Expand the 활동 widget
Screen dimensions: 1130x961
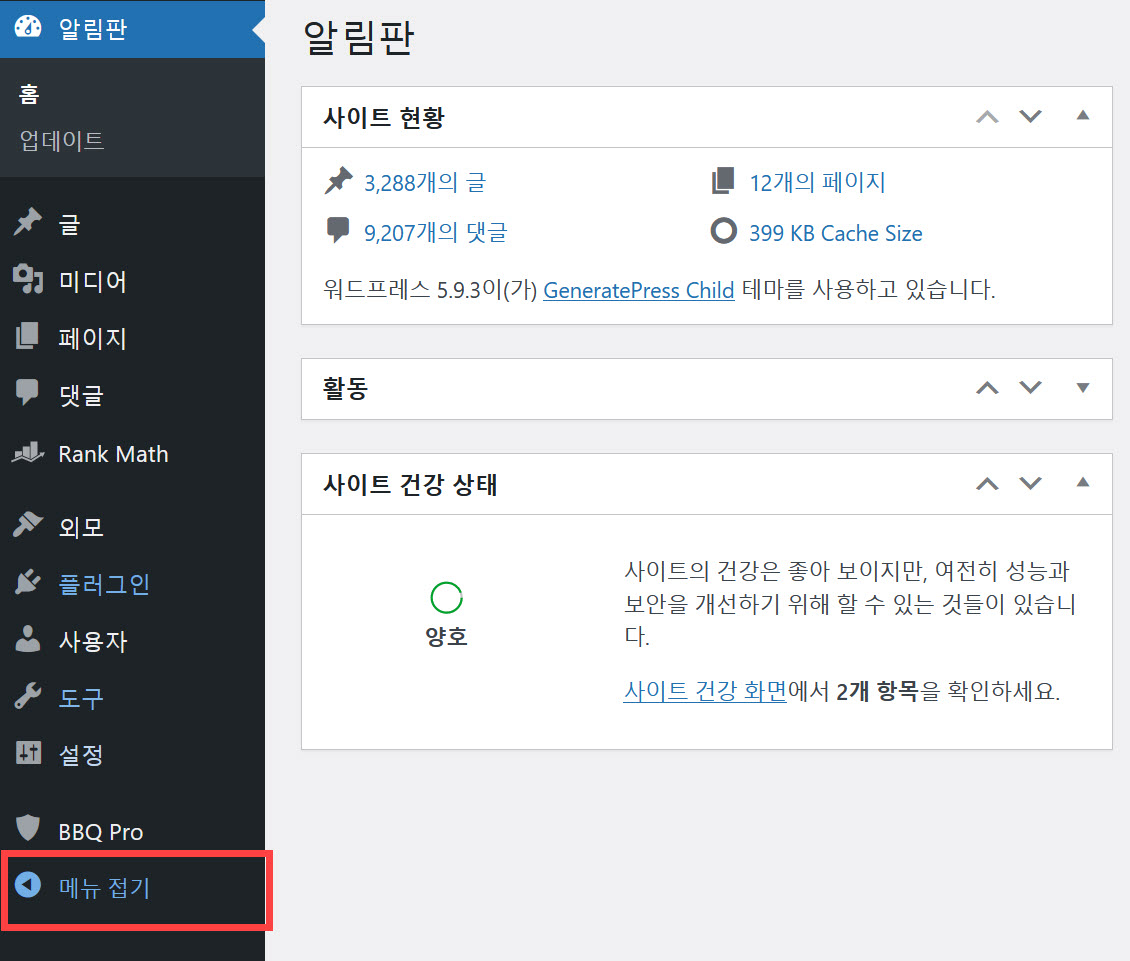(x=1083, y=389)
